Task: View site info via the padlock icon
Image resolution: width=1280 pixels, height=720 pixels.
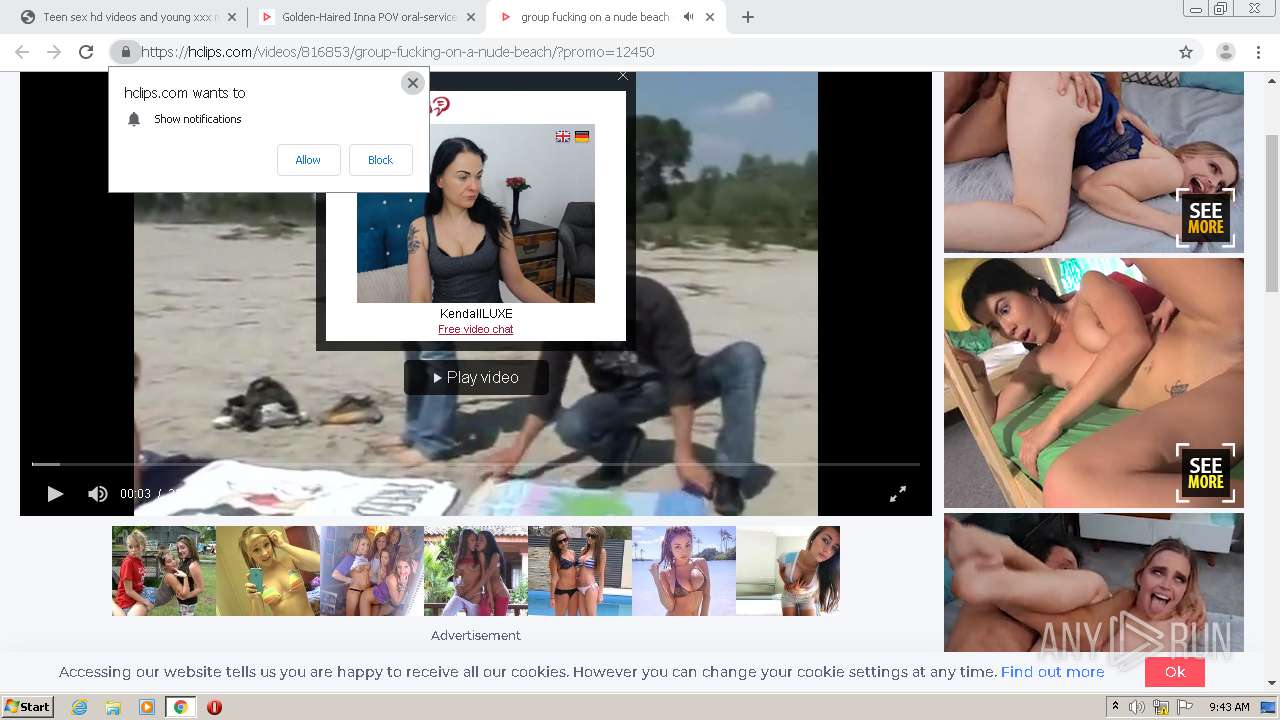Action: tap(125, 52)
